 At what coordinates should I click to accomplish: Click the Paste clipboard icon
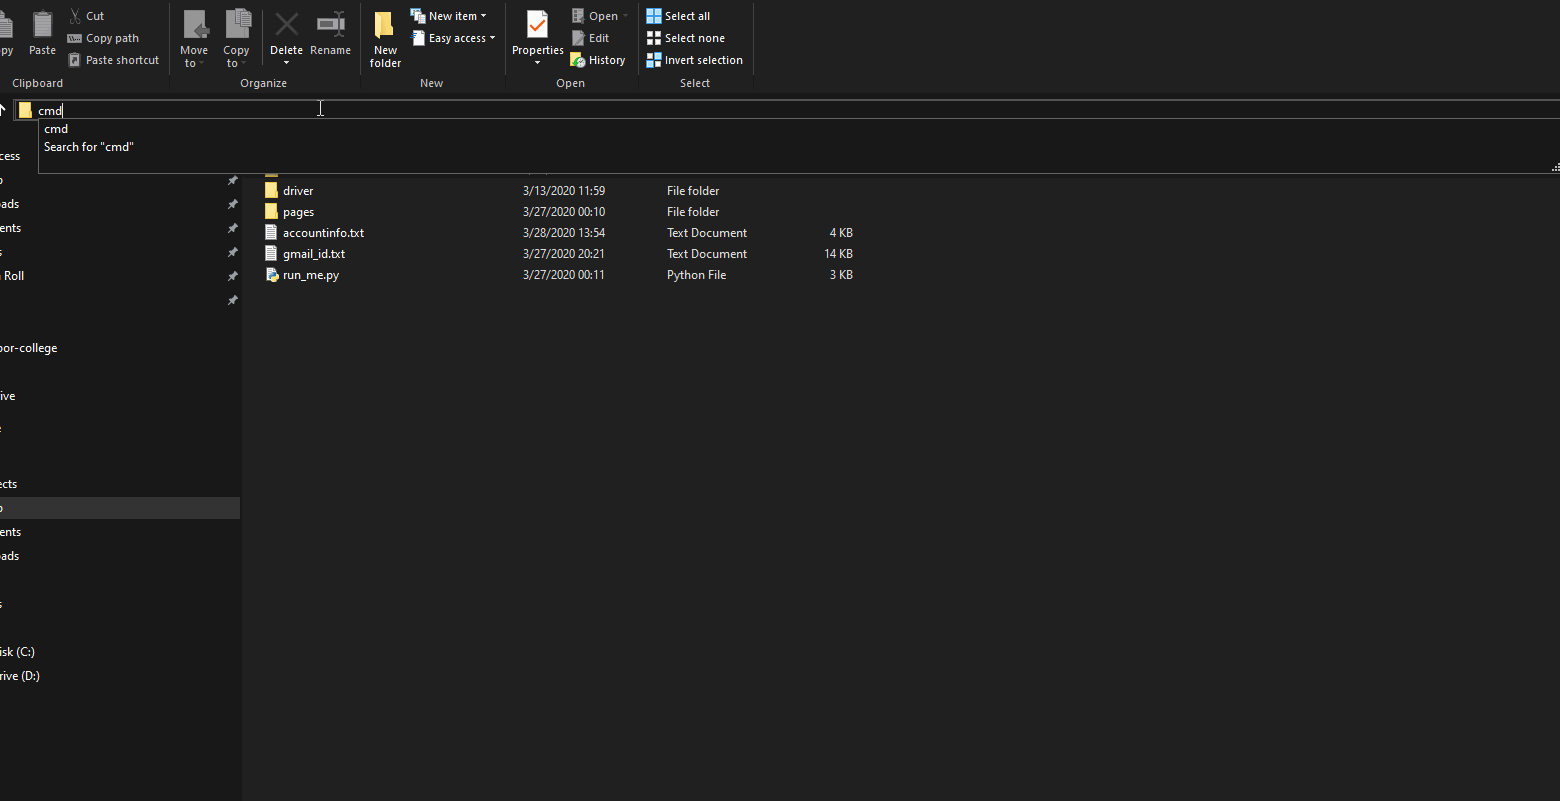click(x=42, y=34)
